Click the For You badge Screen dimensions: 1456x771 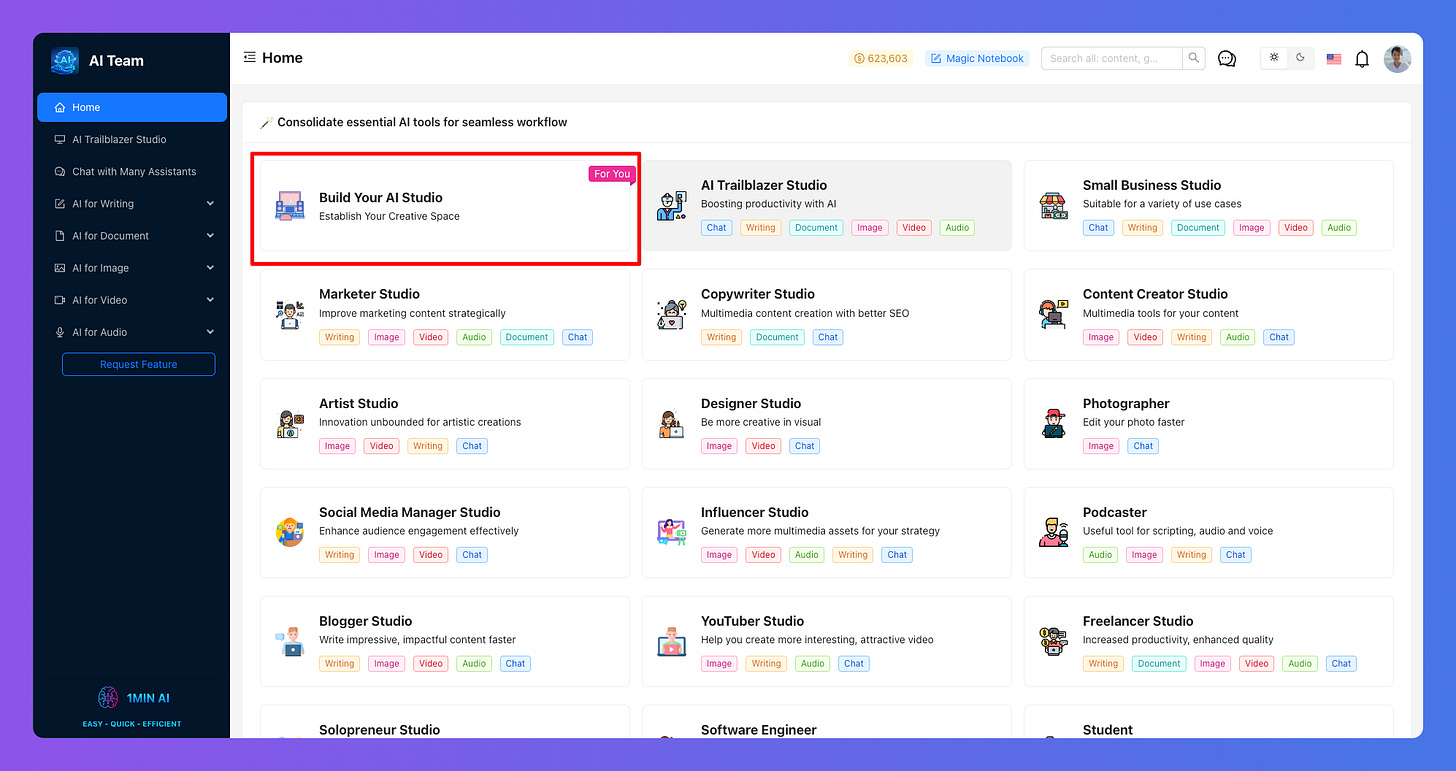[612, 174]
